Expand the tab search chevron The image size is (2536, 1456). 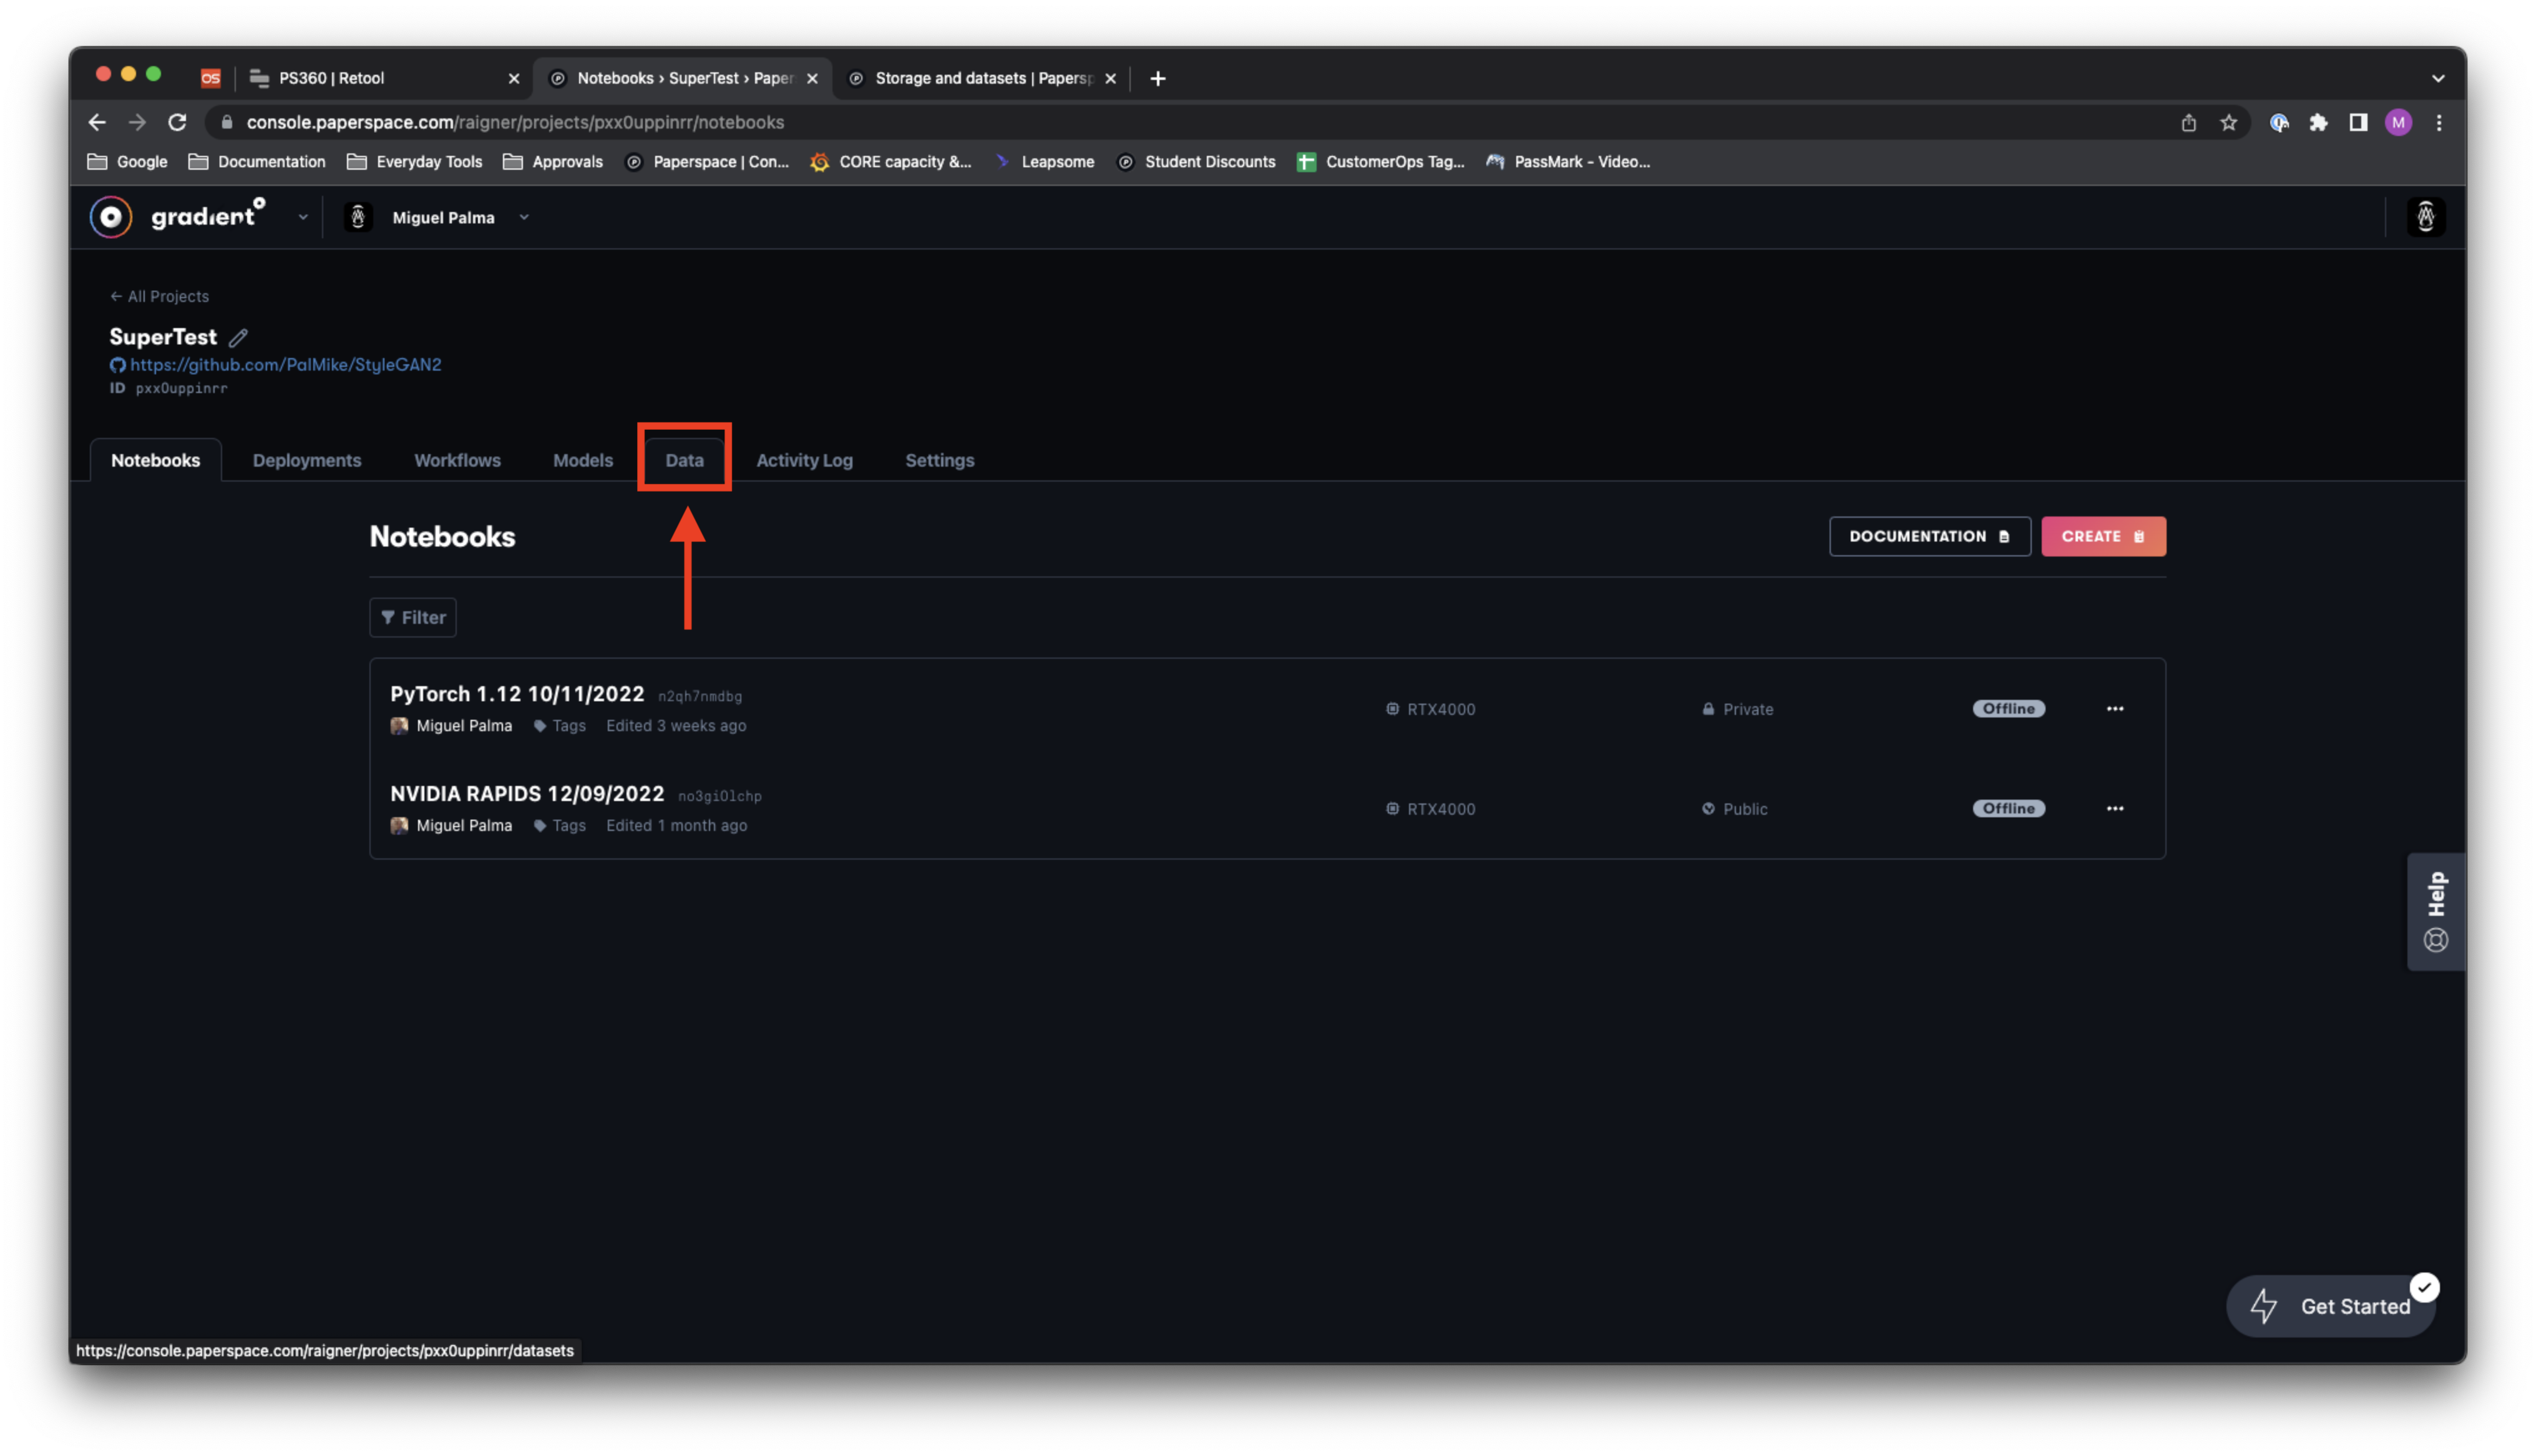2438,78
